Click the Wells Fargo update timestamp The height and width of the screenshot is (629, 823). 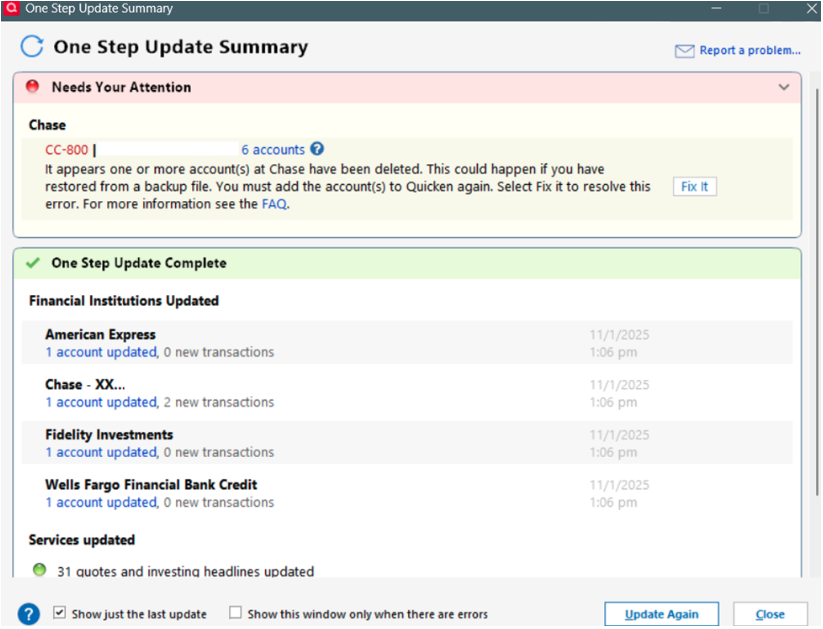coord(619,494)
